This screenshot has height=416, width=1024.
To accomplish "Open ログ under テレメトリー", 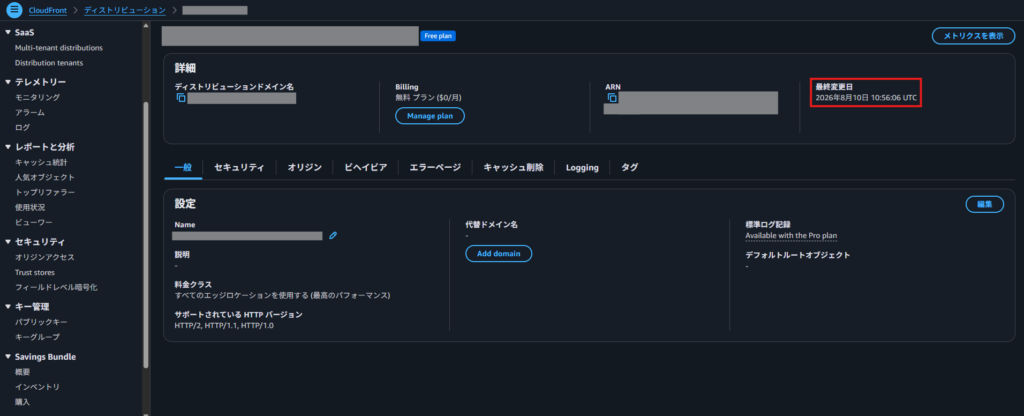I will (22, 127).
